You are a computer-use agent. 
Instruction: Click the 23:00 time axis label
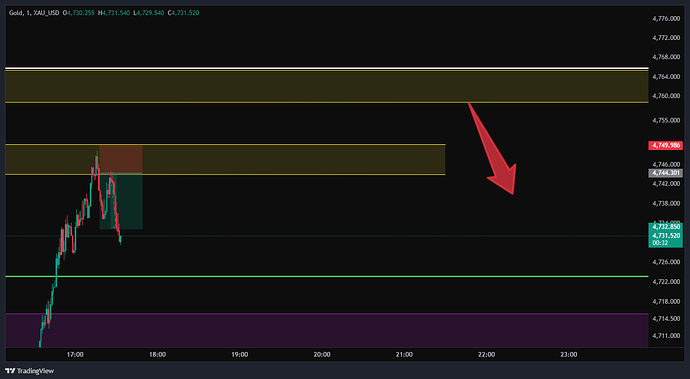click(x=569, y=354)
